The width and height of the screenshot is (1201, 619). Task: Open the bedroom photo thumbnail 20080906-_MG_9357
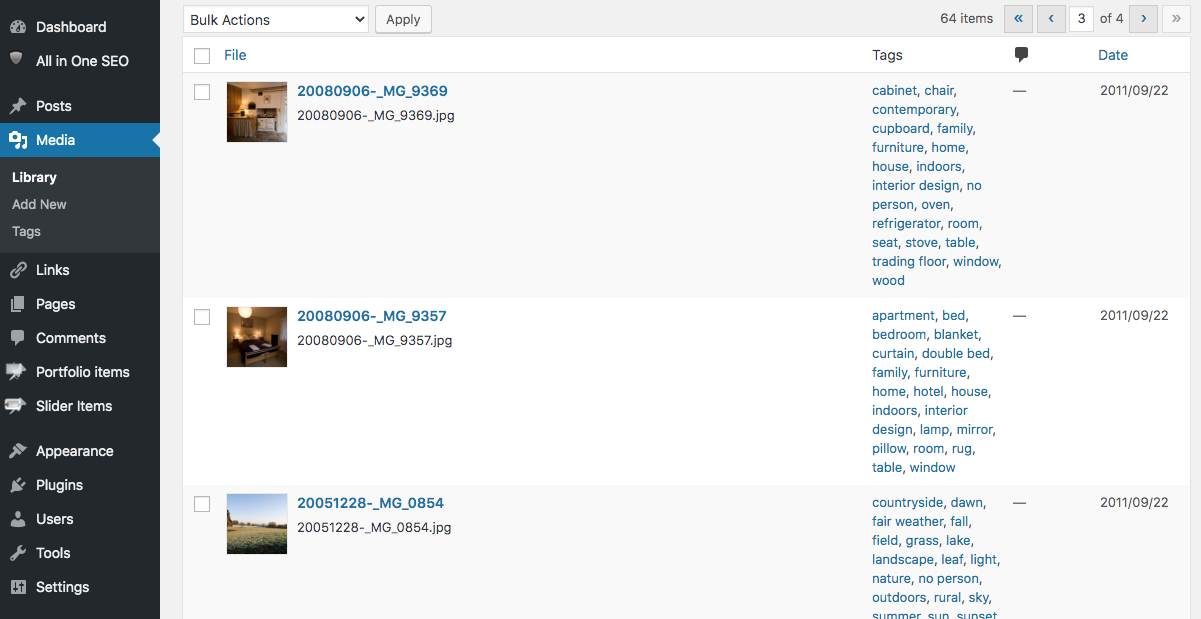257,337
